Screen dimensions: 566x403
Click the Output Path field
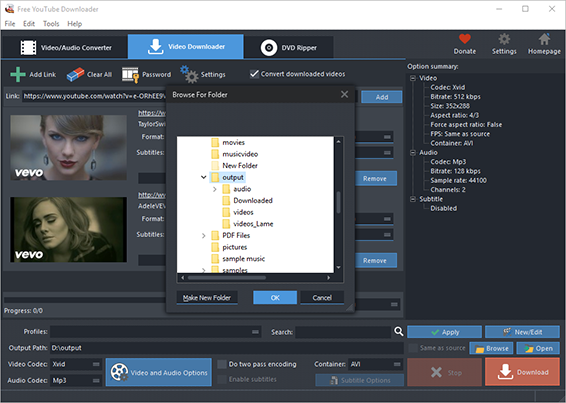click(x=227, y=348)
